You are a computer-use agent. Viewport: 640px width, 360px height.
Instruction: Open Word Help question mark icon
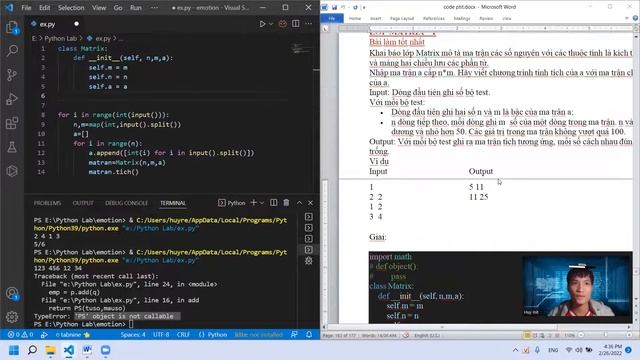tap(635, 18)
